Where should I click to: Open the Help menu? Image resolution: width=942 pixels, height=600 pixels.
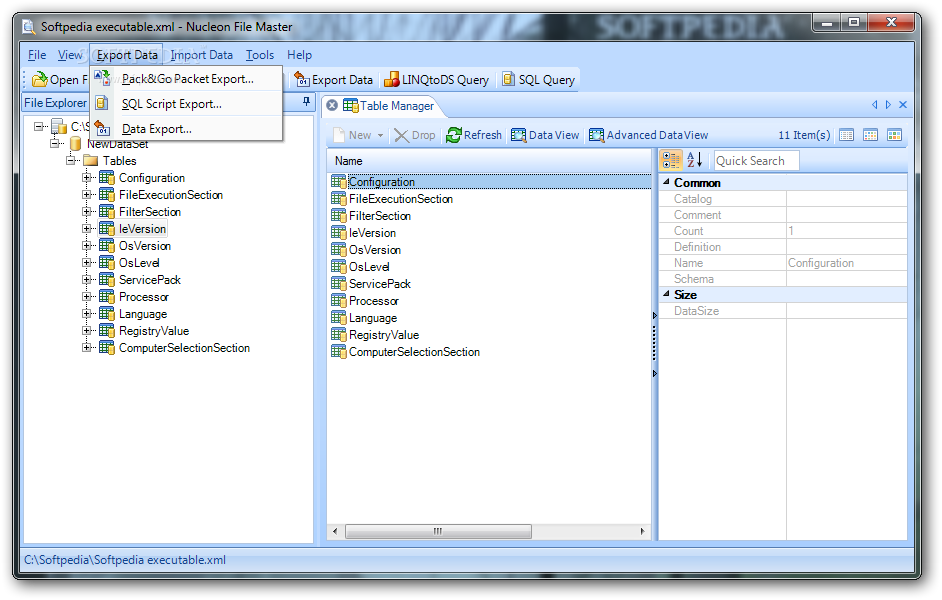coord(299,55)
